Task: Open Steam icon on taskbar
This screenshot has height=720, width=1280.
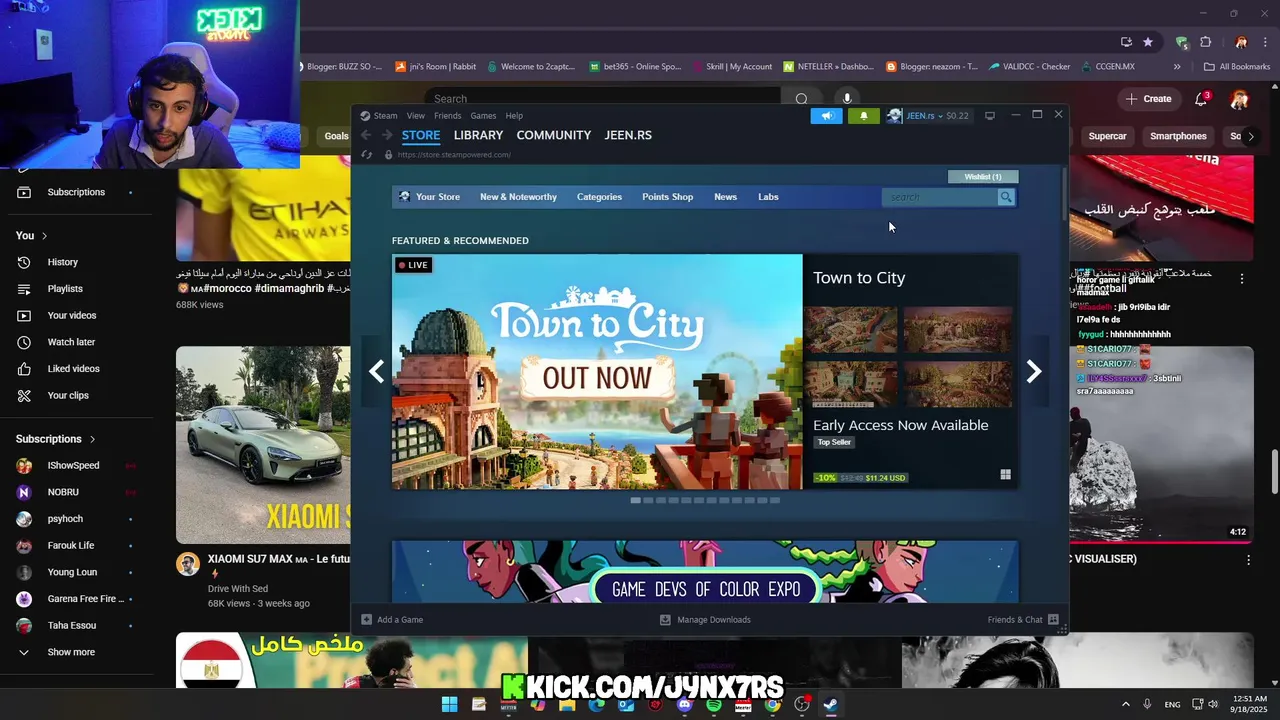Action: 830,704
